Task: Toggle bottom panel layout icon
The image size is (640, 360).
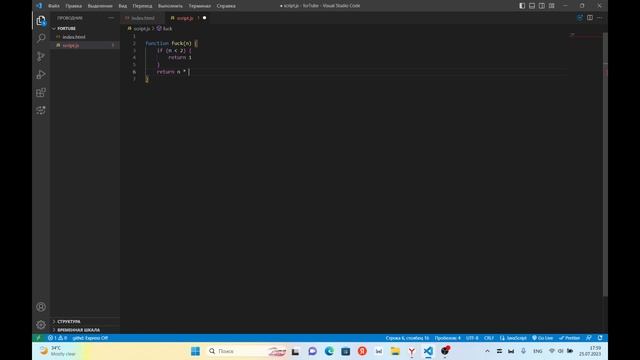Action: click(x=532, y=6)
